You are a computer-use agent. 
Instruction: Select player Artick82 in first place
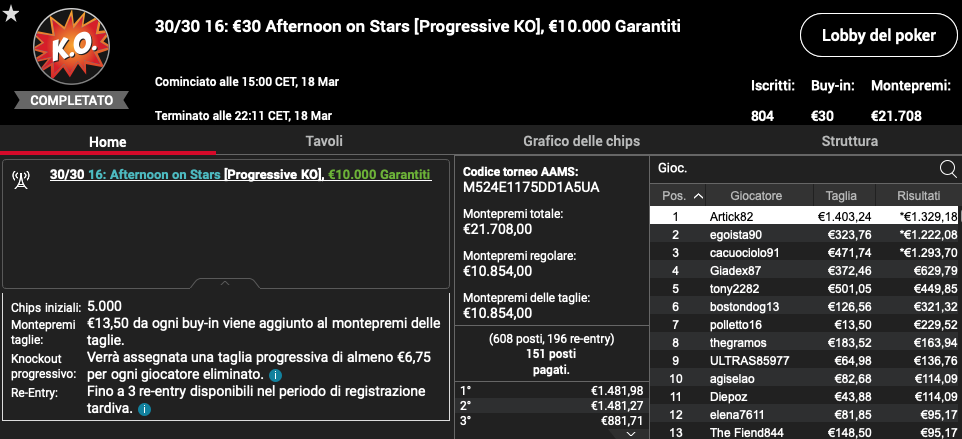806,216
